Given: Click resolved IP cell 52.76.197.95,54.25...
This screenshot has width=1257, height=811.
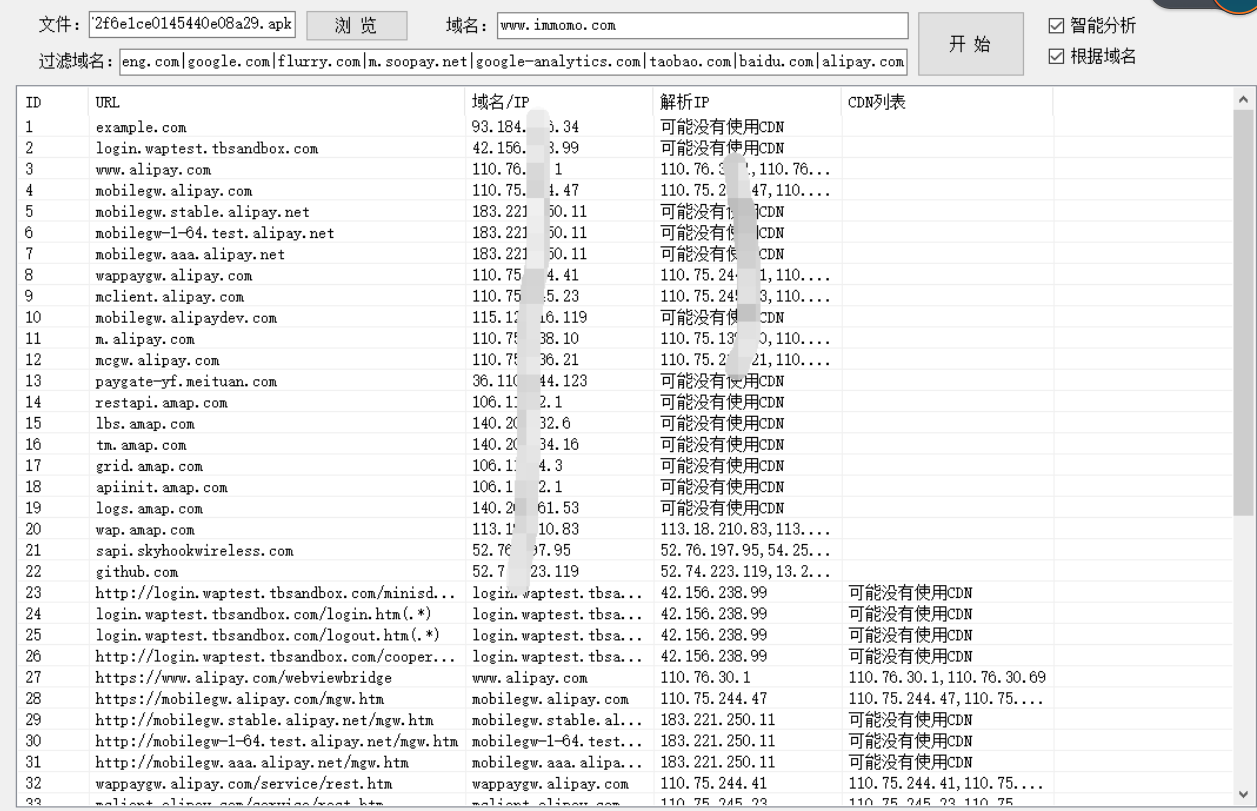Looking at the screenshot, I should pos(745,551).
